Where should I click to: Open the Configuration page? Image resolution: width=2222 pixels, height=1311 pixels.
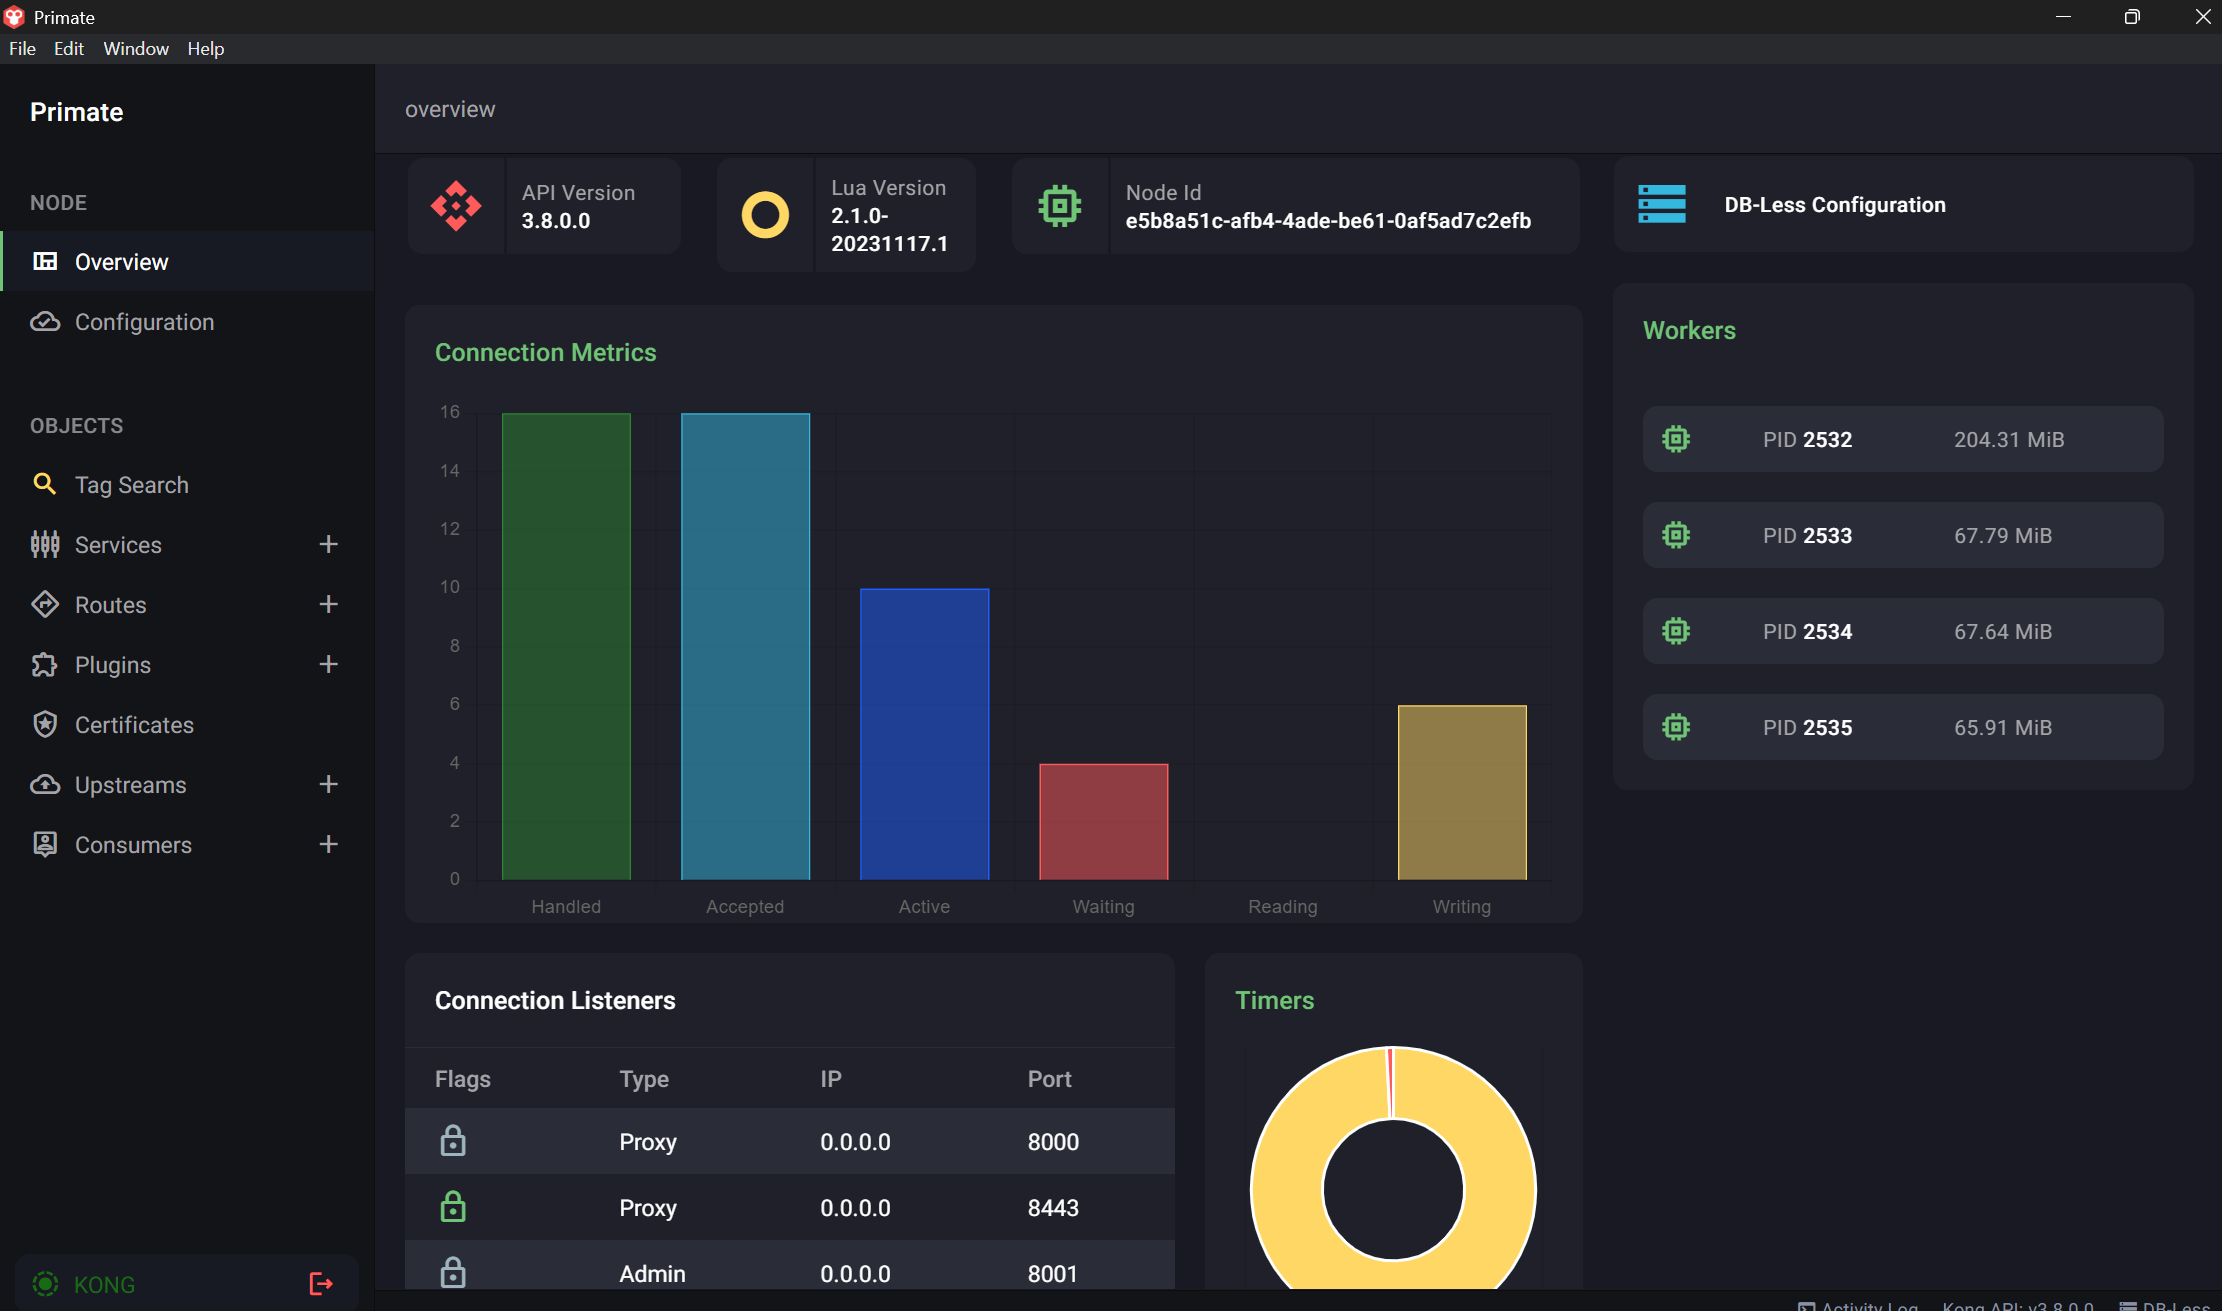coord(188,321)
